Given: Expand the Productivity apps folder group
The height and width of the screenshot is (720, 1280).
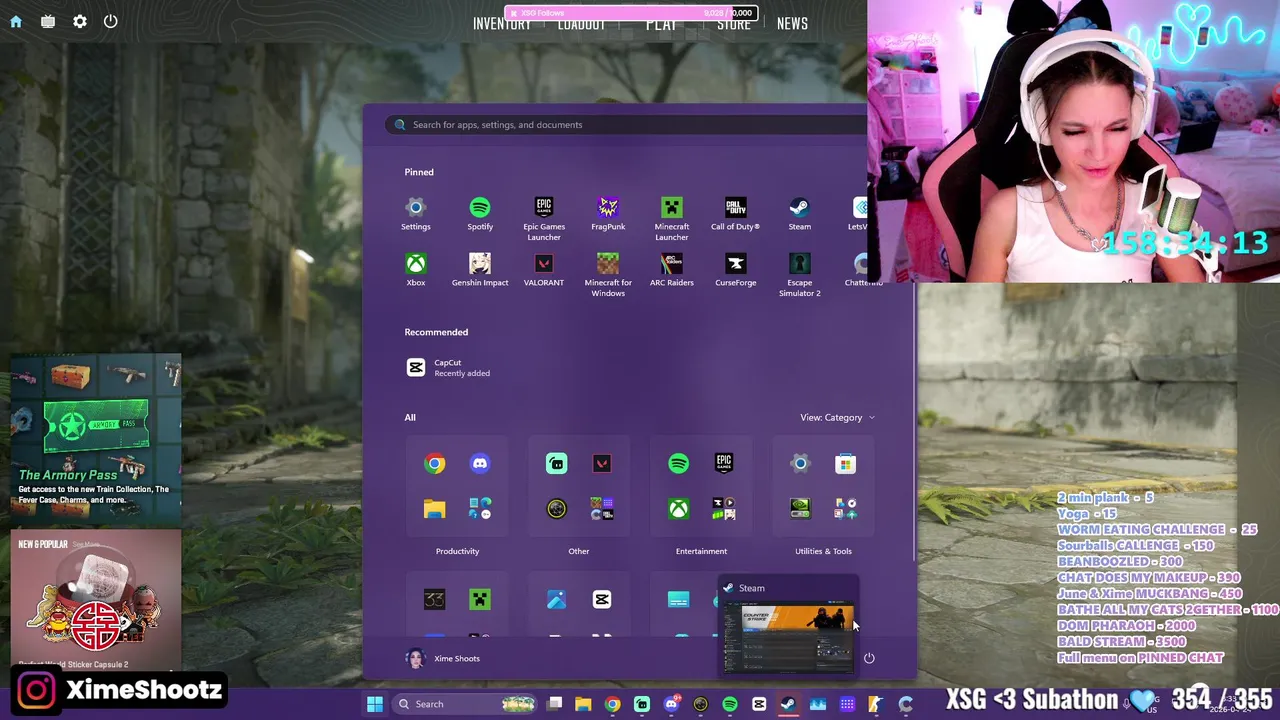Looking at the screenshot, I should [480, 509].
